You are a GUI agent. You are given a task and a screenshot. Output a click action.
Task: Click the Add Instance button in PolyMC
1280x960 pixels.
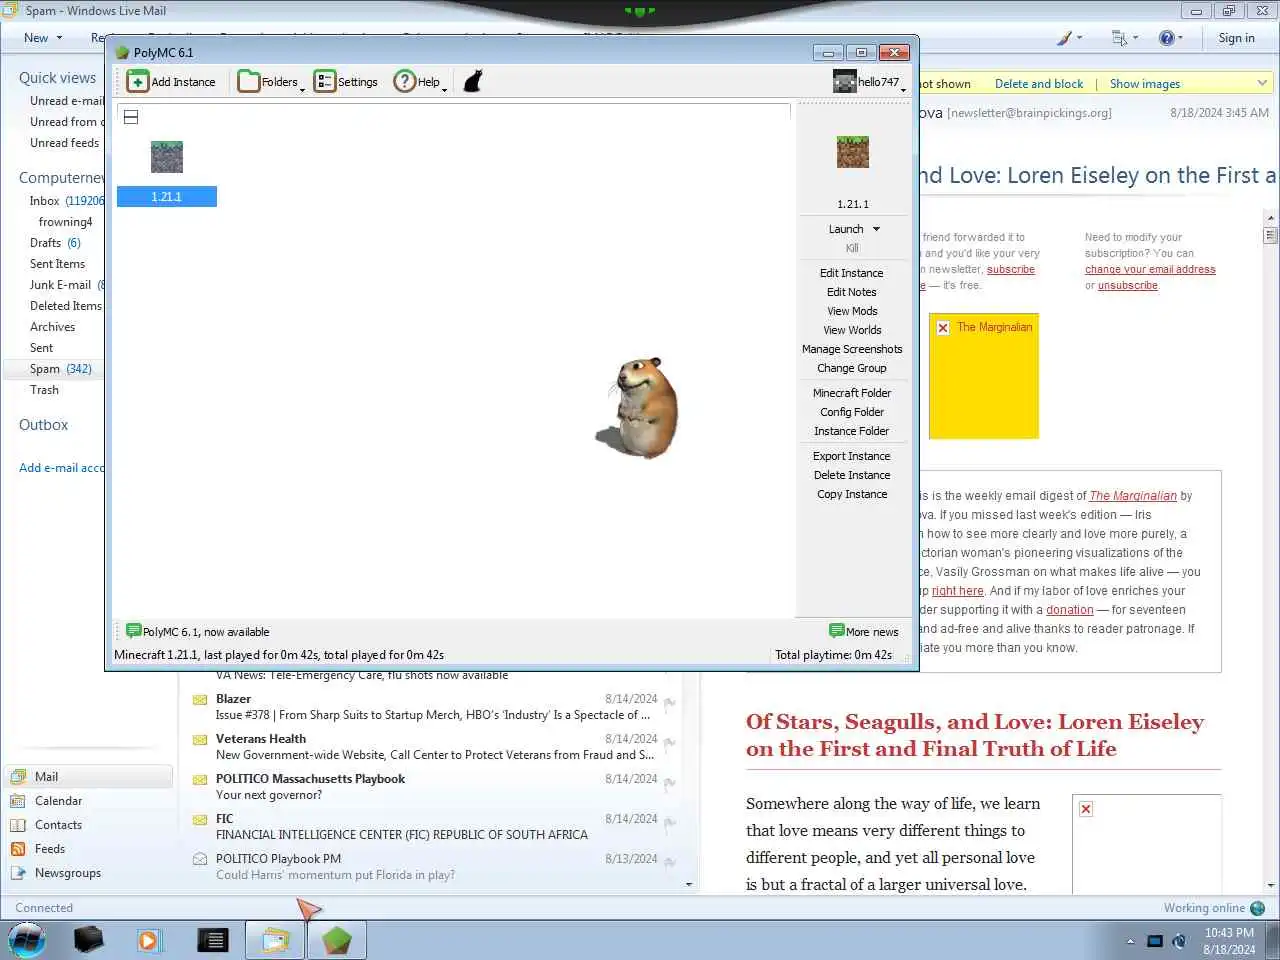point(172,82)
